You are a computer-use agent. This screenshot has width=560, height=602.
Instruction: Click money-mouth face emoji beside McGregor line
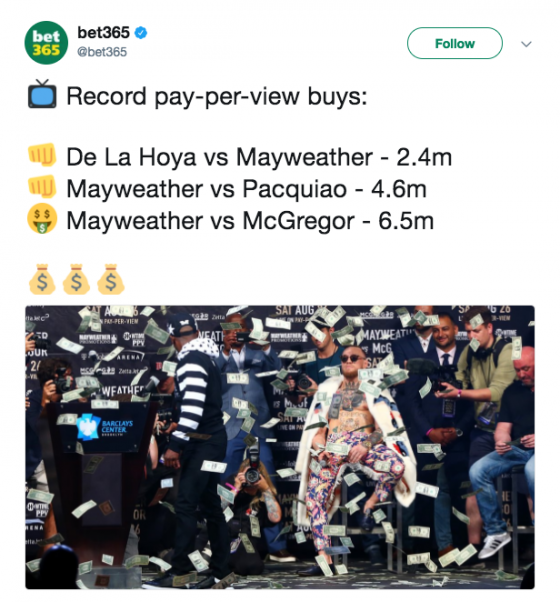[42, 218]
